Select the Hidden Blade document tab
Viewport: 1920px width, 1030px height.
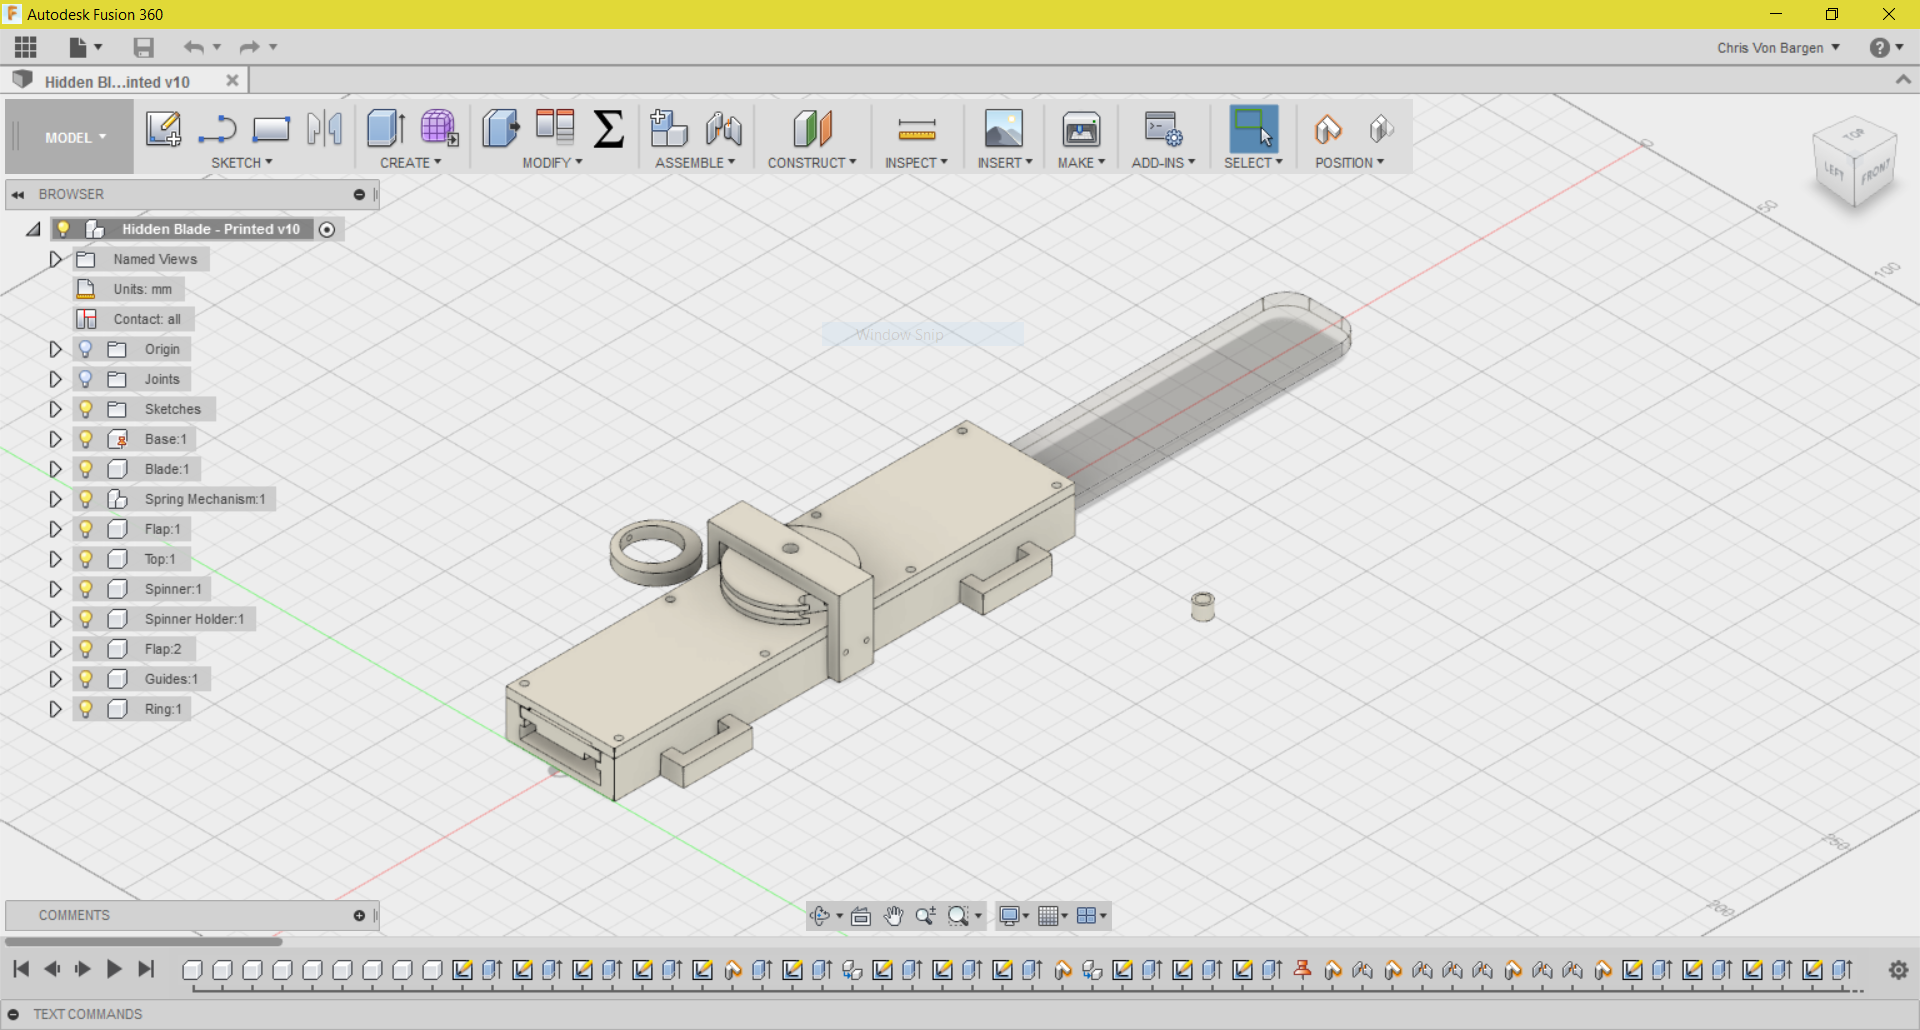[x=115, y=80]
